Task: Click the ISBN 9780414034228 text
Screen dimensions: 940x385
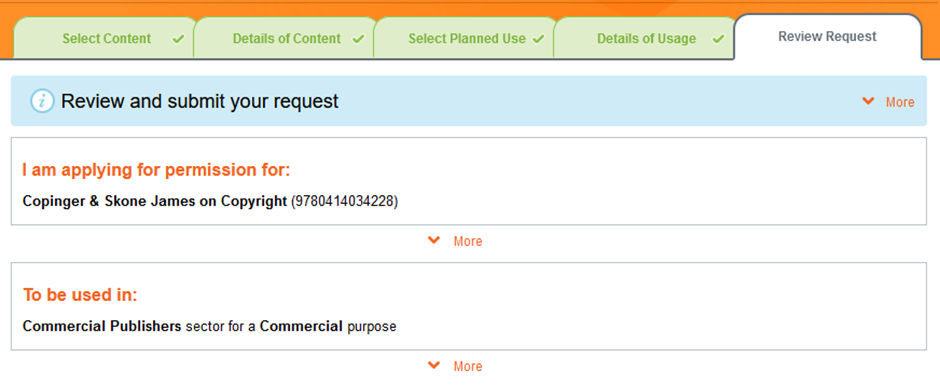Action: pyautogui.click(x=345, y=201)
